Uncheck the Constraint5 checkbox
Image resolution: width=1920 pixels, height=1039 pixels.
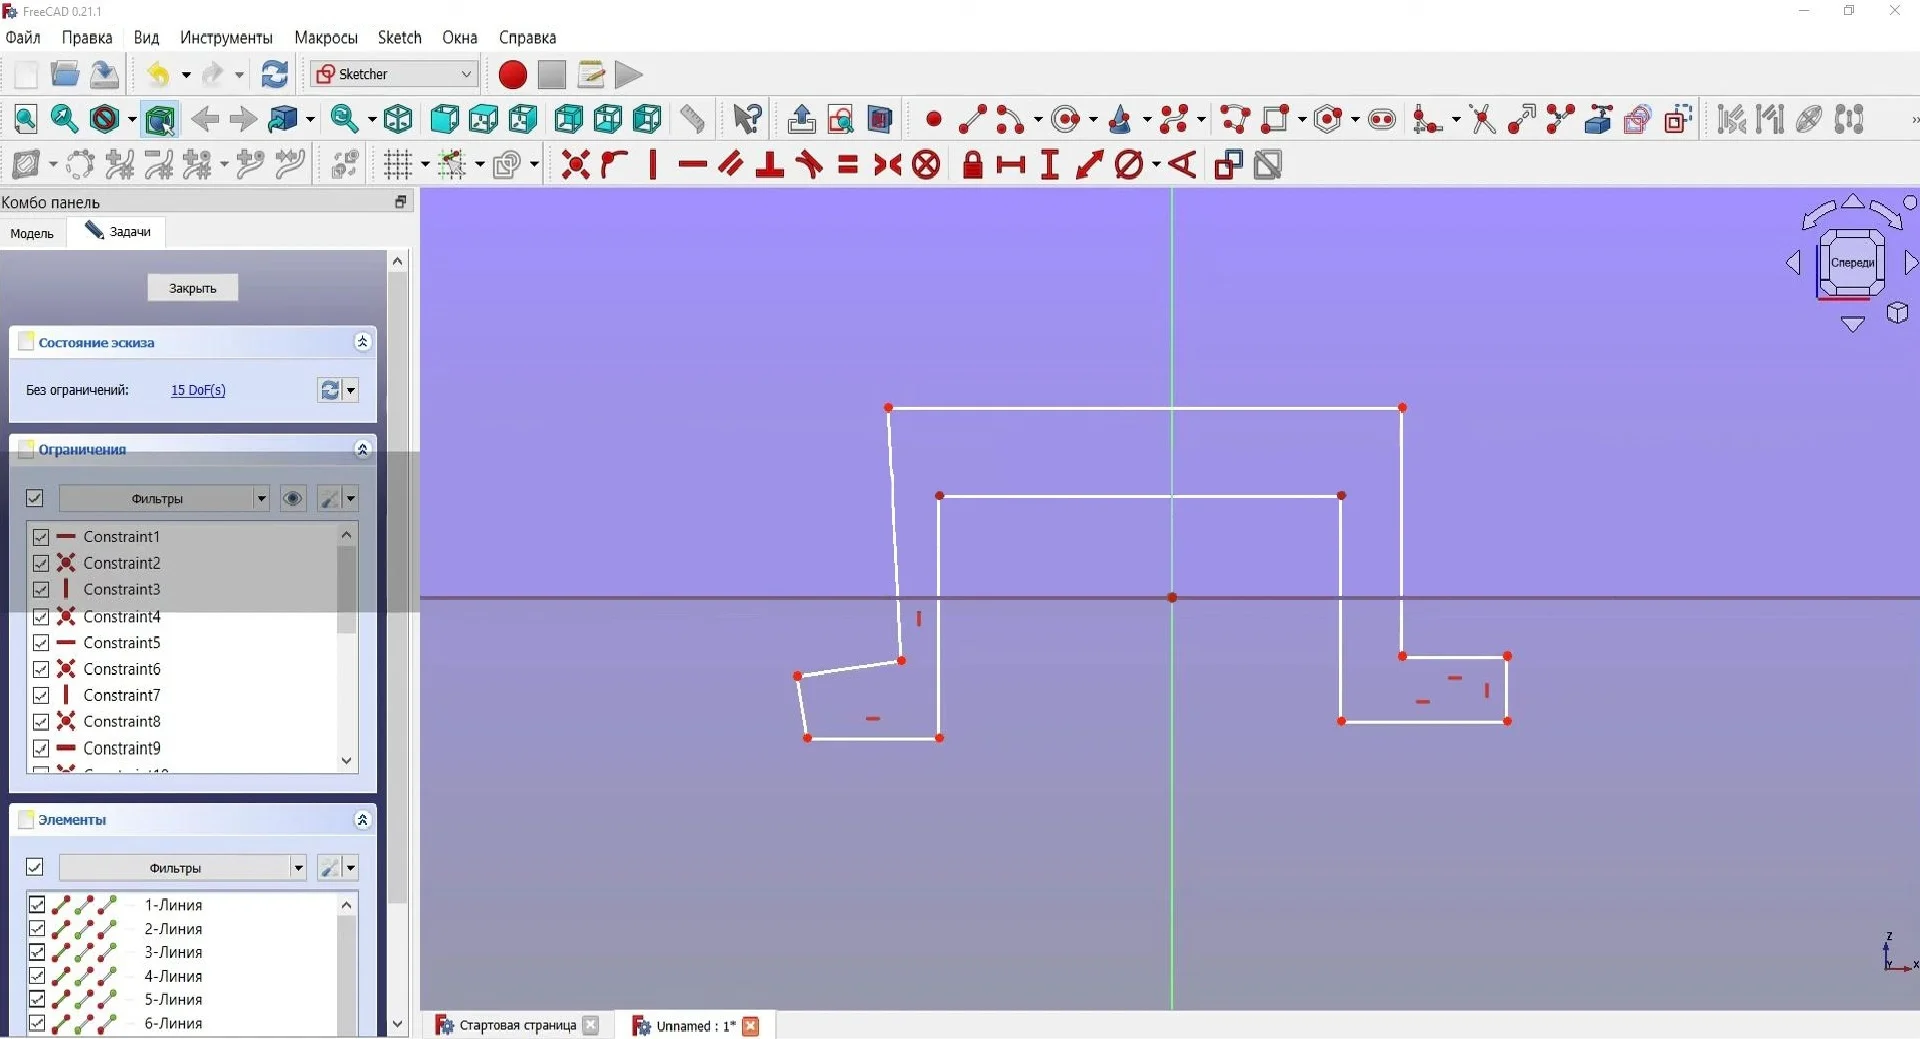41,643
